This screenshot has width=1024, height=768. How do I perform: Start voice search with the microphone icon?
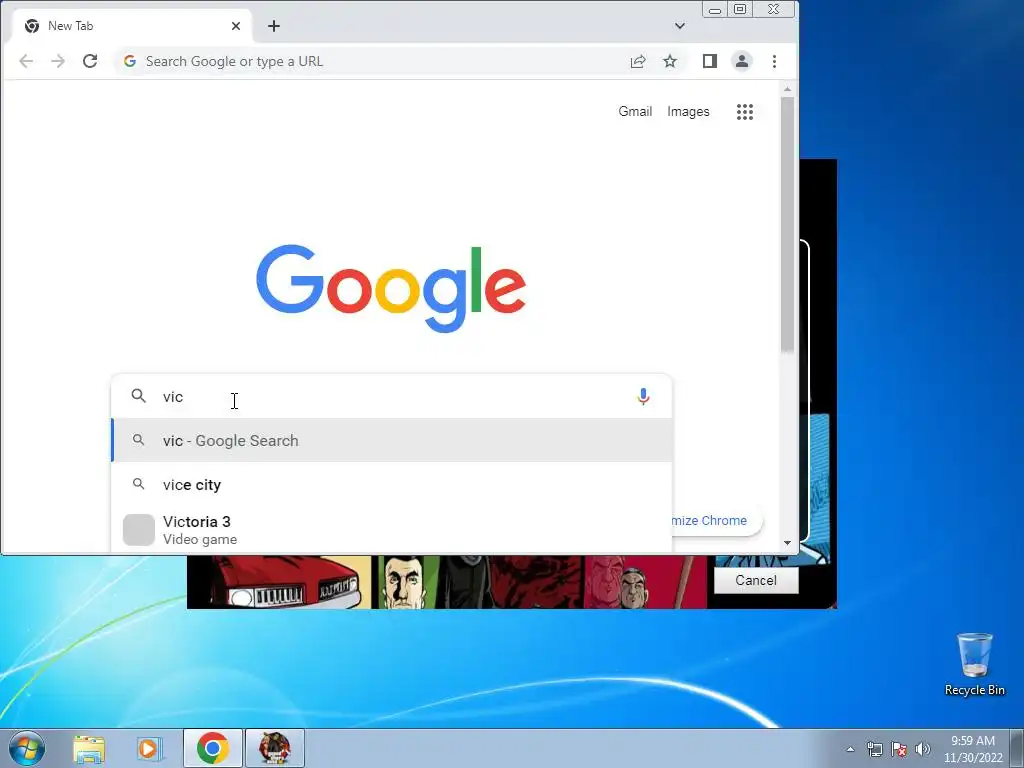pos(643,396)
